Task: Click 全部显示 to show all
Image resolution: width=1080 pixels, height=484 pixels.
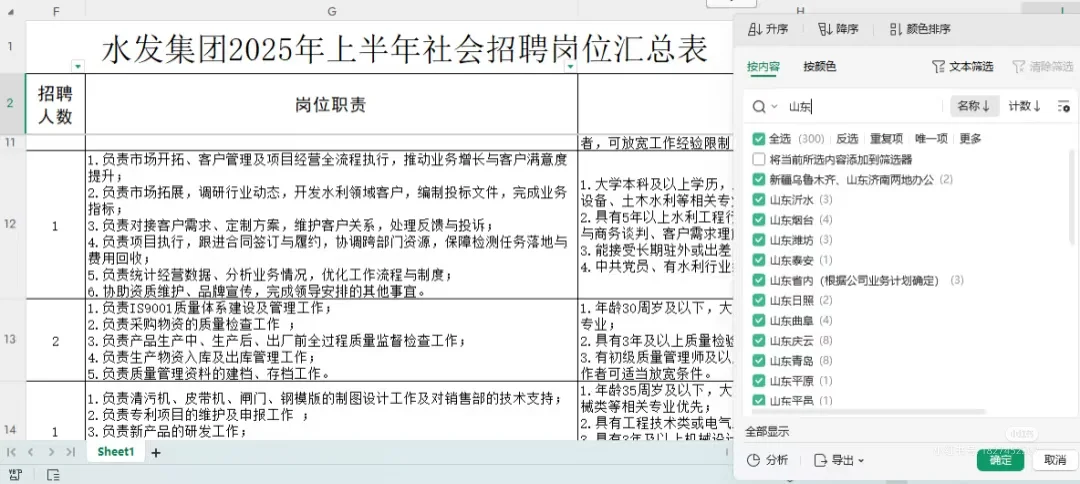Action: pyautogui.click(x=767, y=432)
